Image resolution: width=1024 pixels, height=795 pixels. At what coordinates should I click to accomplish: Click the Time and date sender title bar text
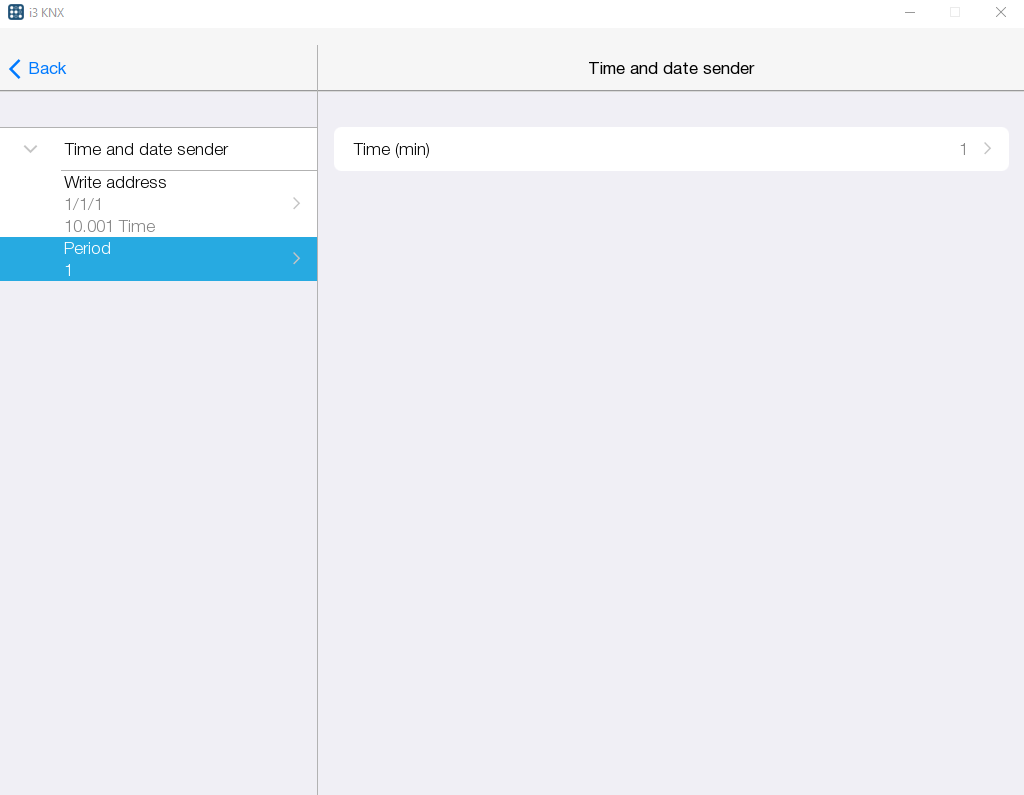[x=671, y=68]
